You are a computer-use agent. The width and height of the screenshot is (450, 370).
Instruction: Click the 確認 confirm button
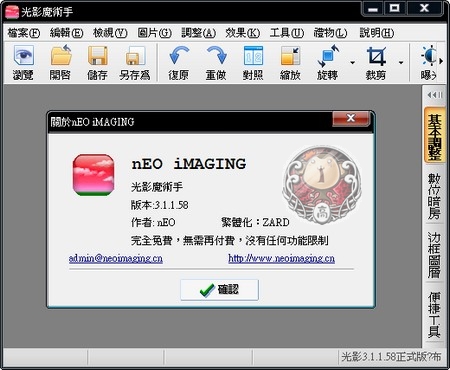[x=219, y=290]
